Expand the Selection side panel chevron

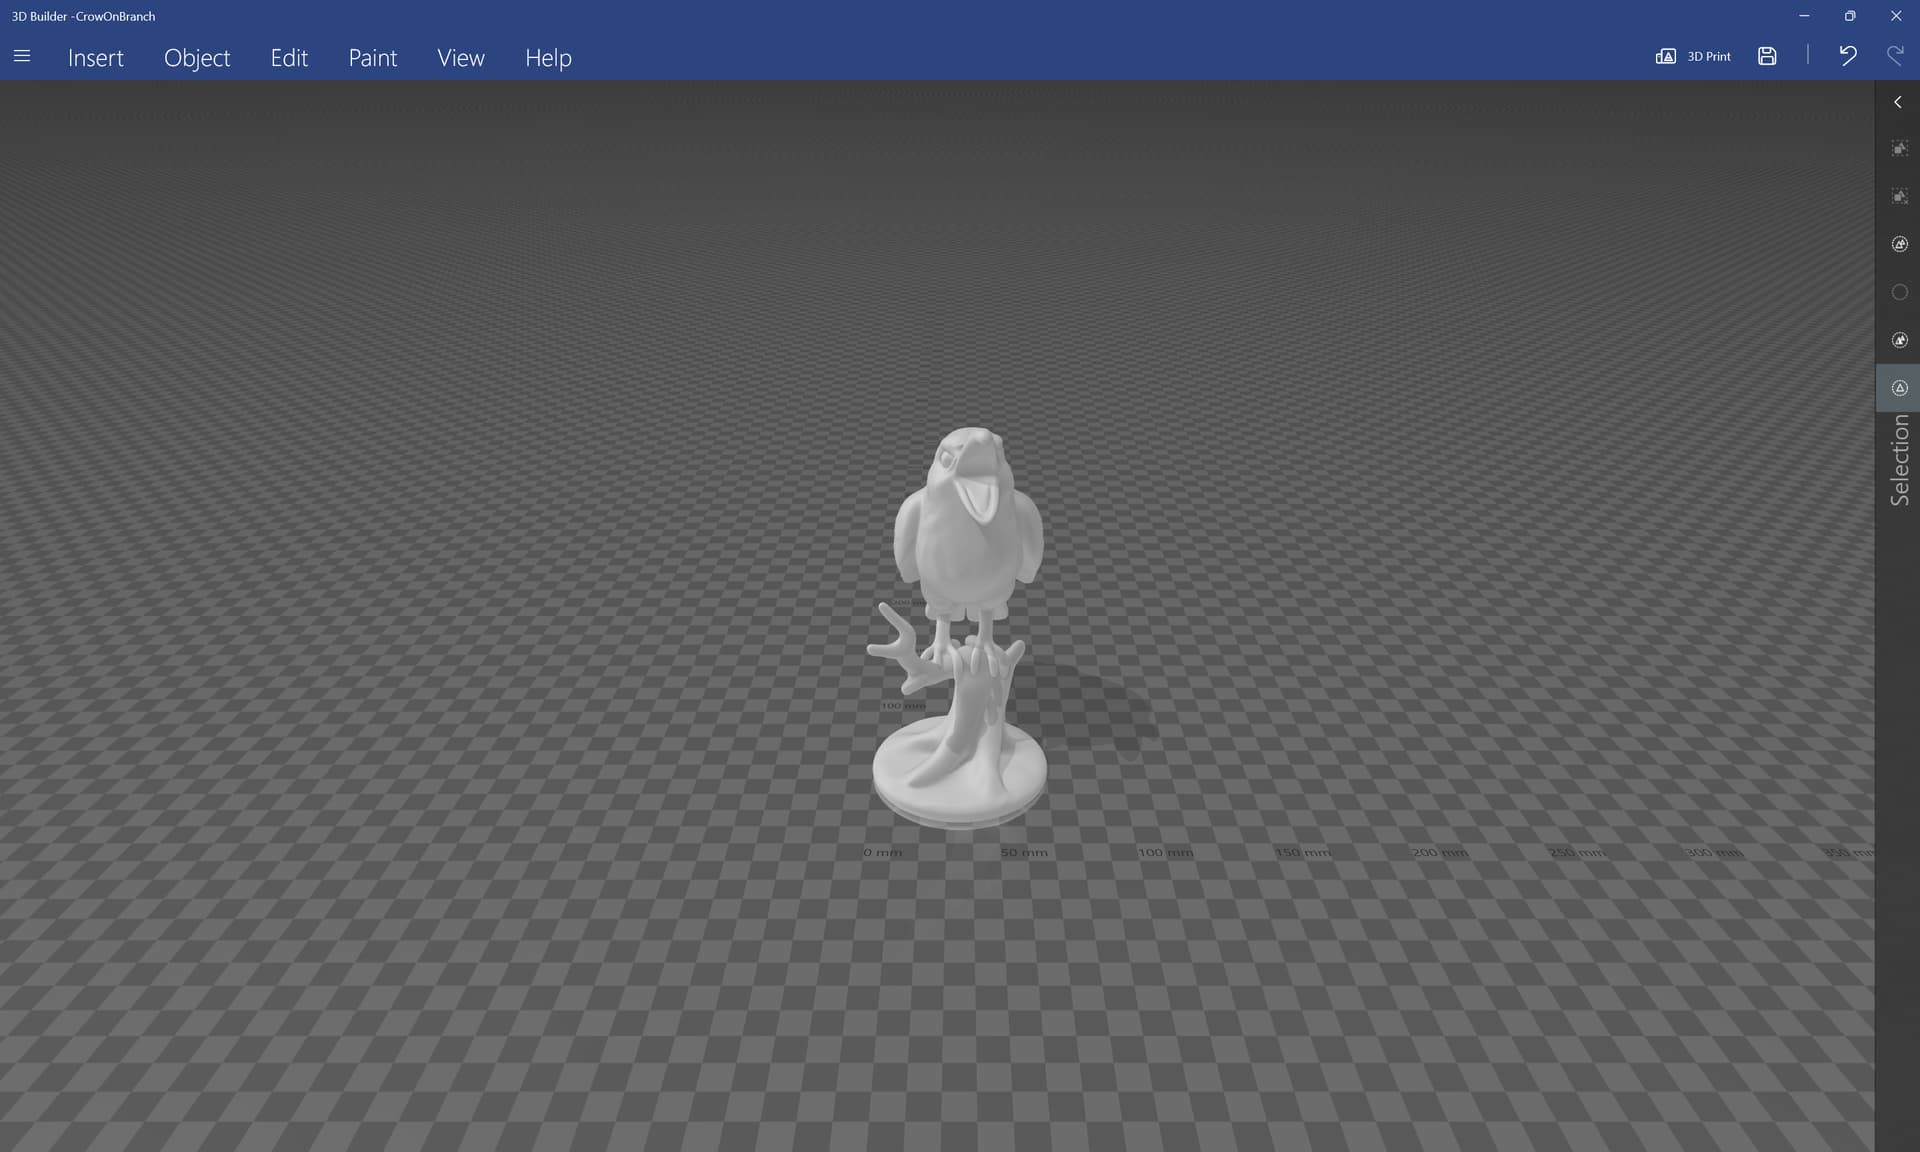[1898, 102]
